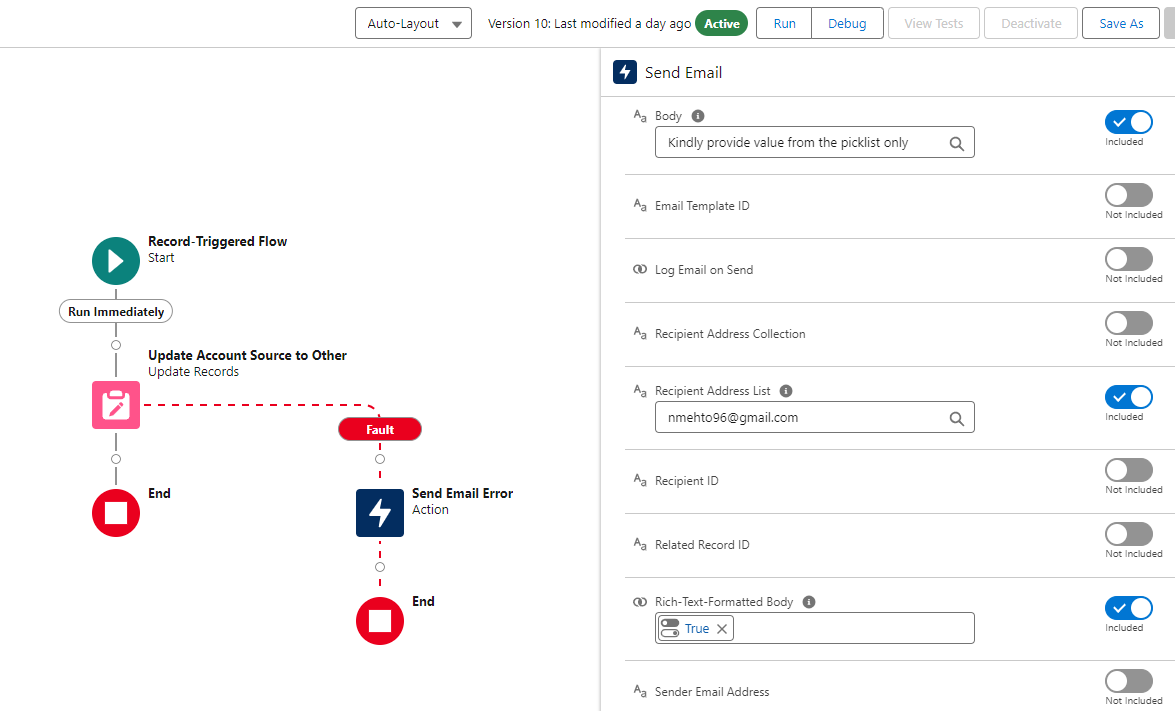Click End icon under Update Records
Image resolution: width=1175 pixels, height=711 pixels.
click(116, 513)
